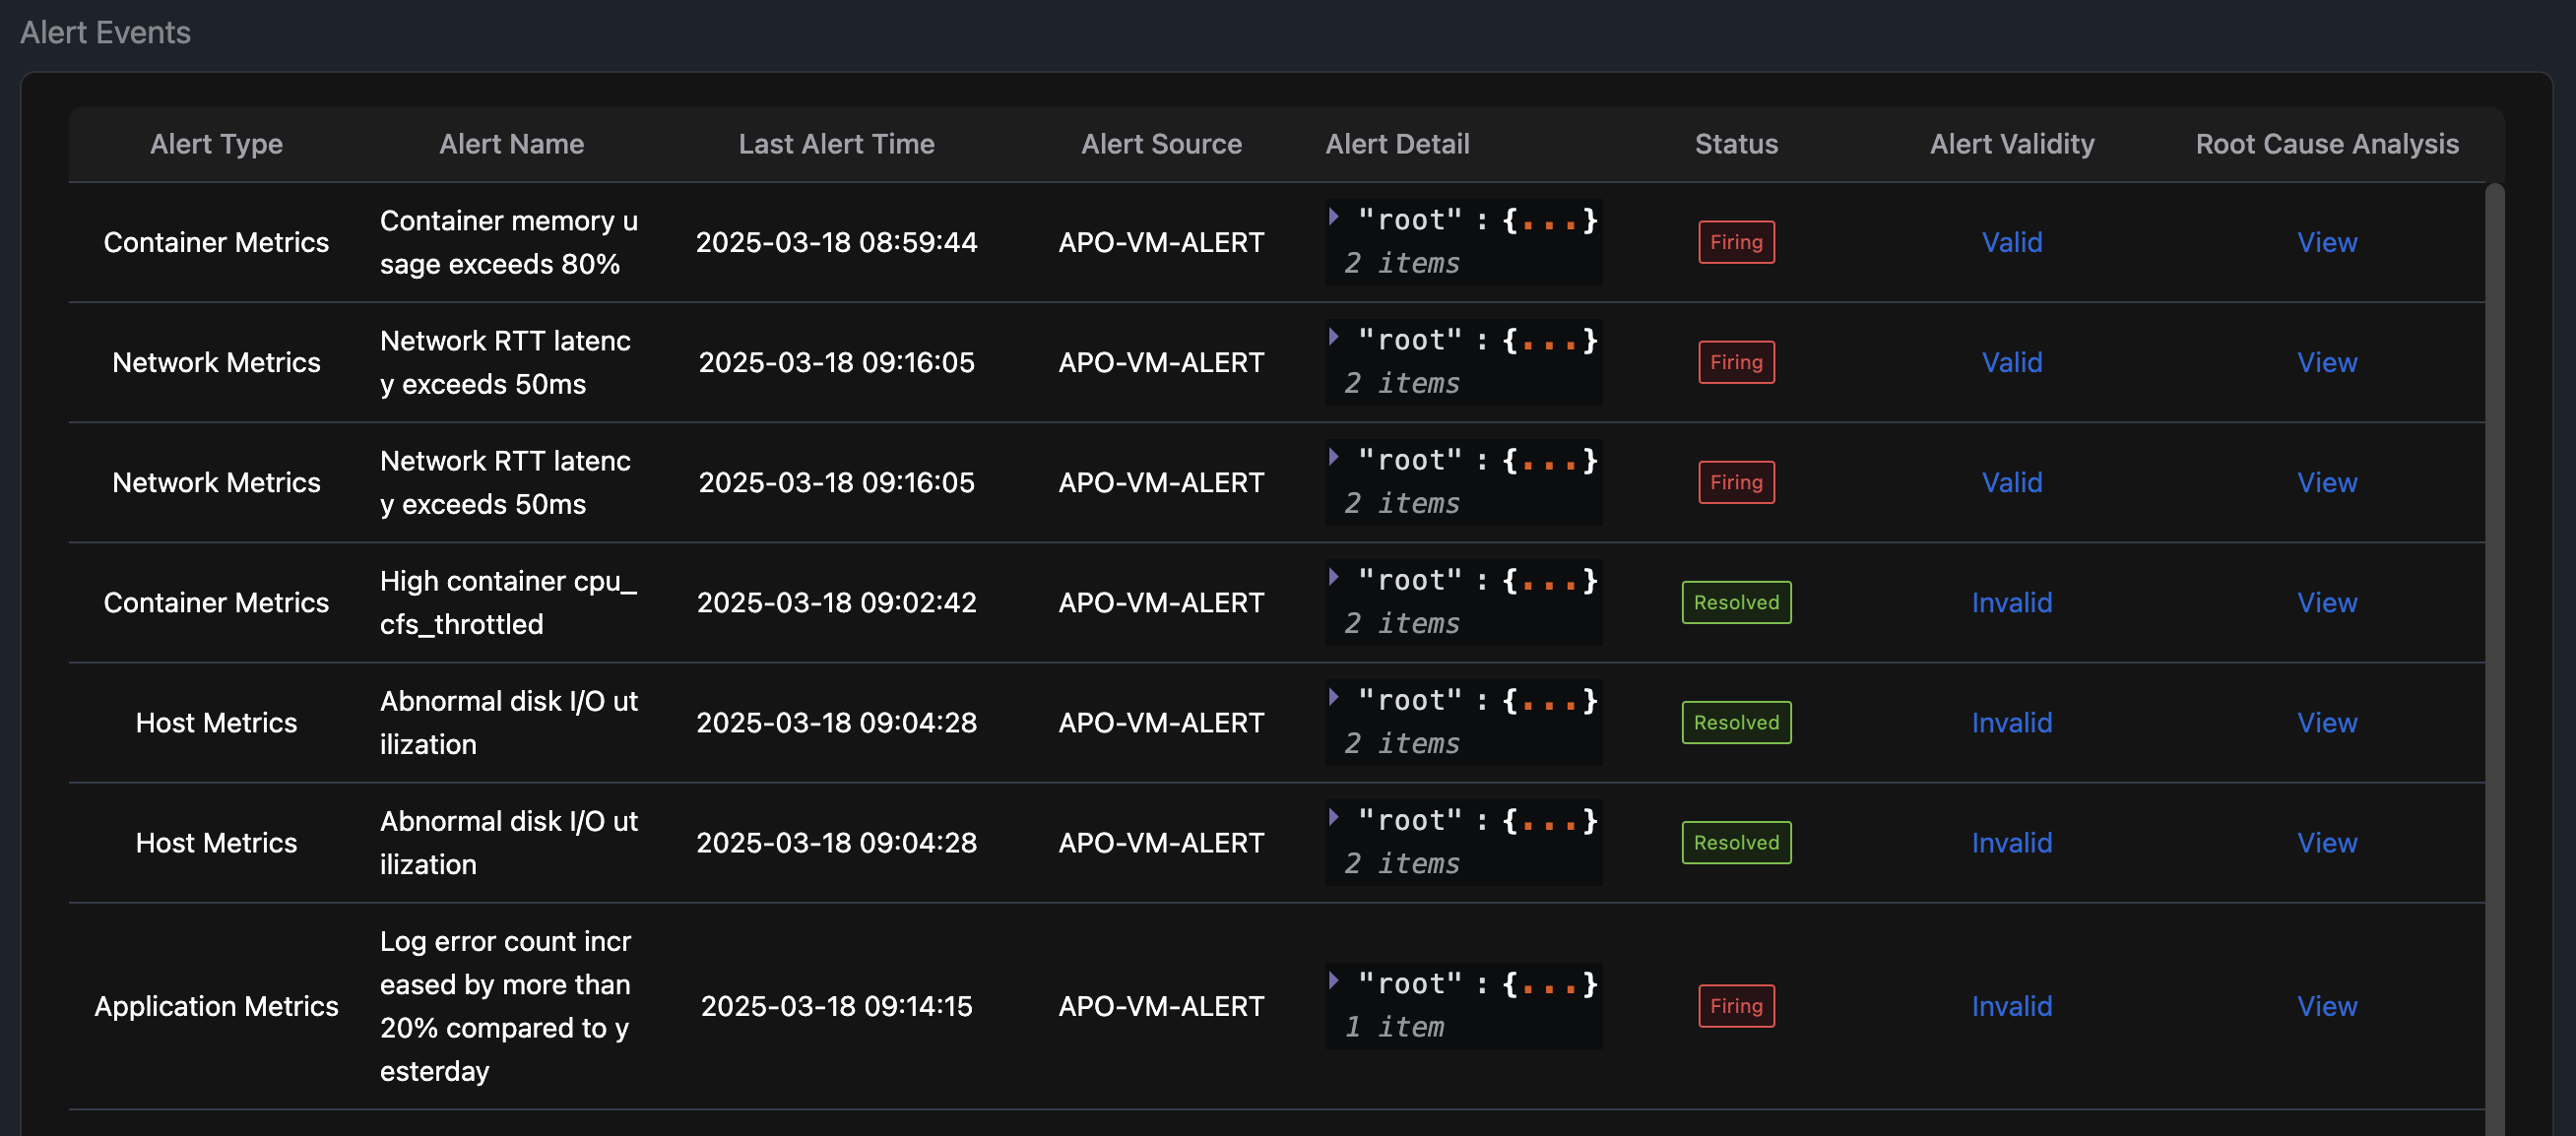Click the Alert Events section title
The height and width of the screenshot is (1136, 2576).
click(x=105, y=32)
